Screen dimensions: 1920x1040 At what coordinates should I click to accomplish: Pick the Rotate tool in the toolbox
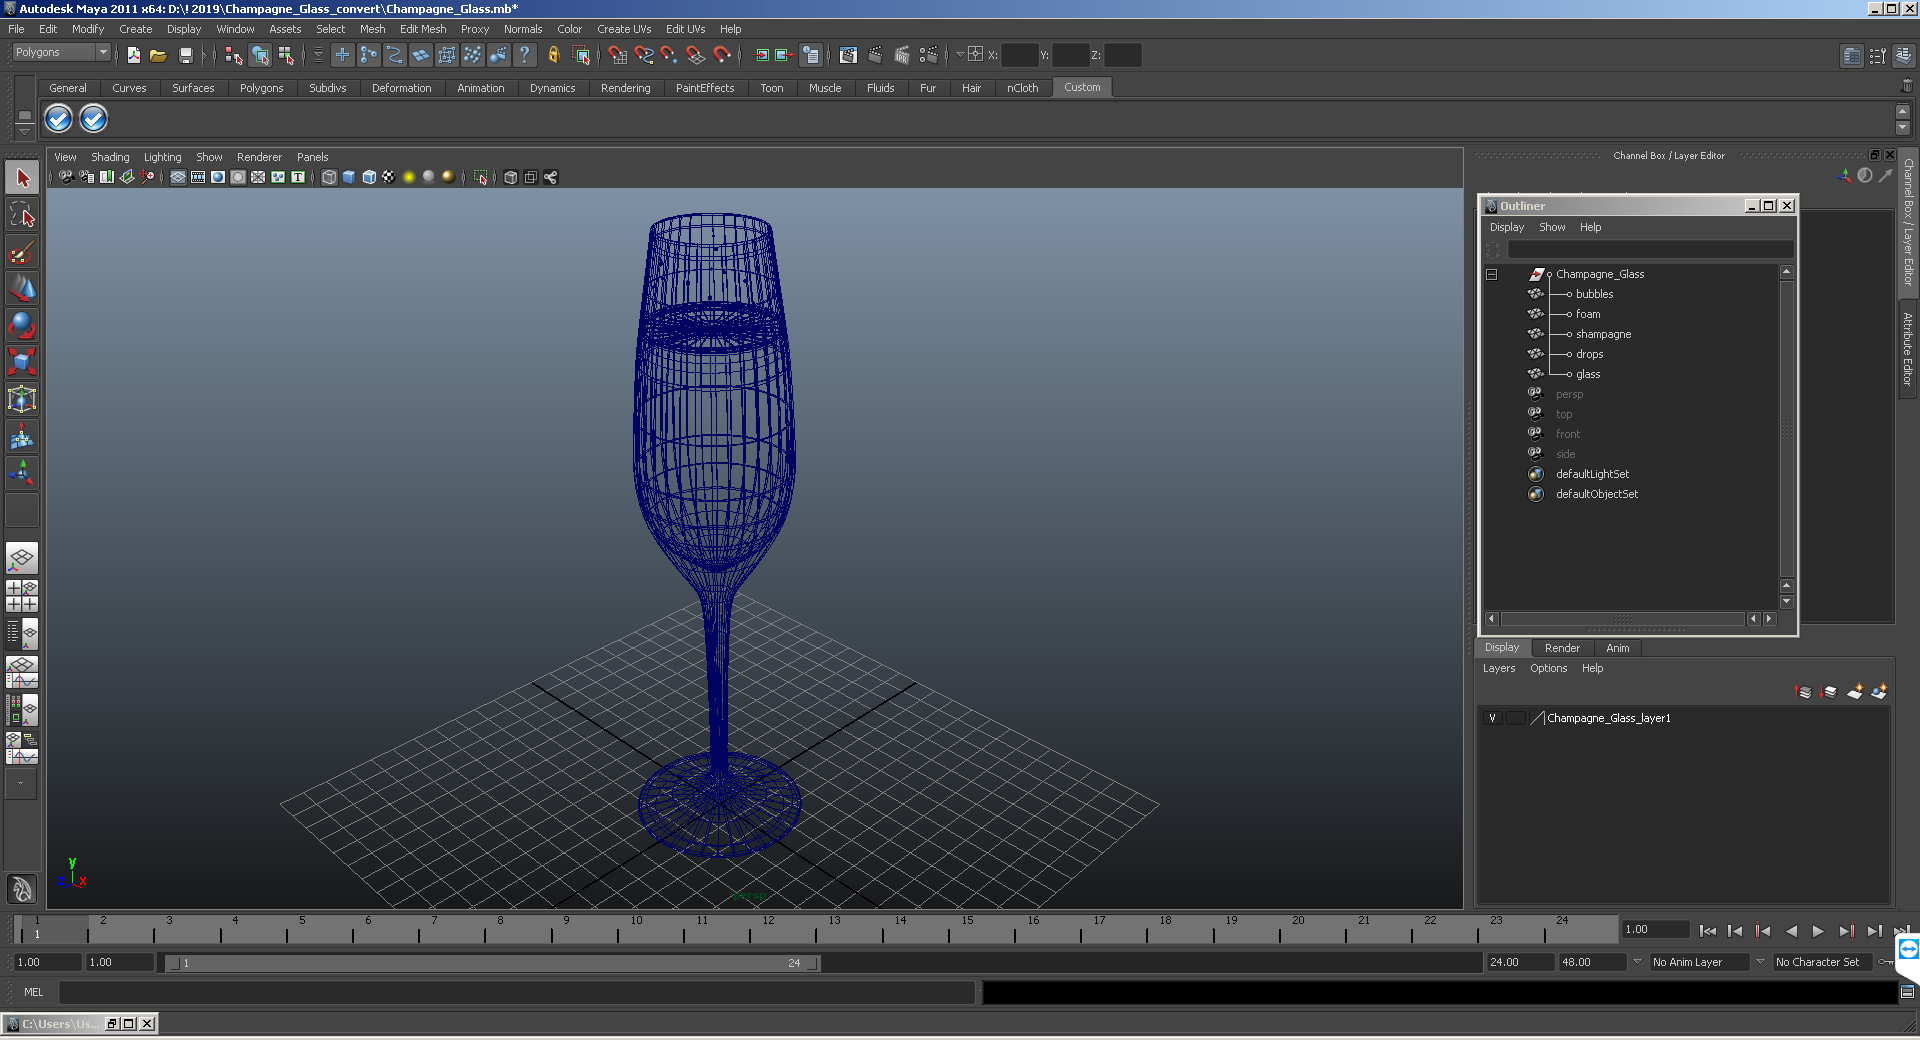22,325
